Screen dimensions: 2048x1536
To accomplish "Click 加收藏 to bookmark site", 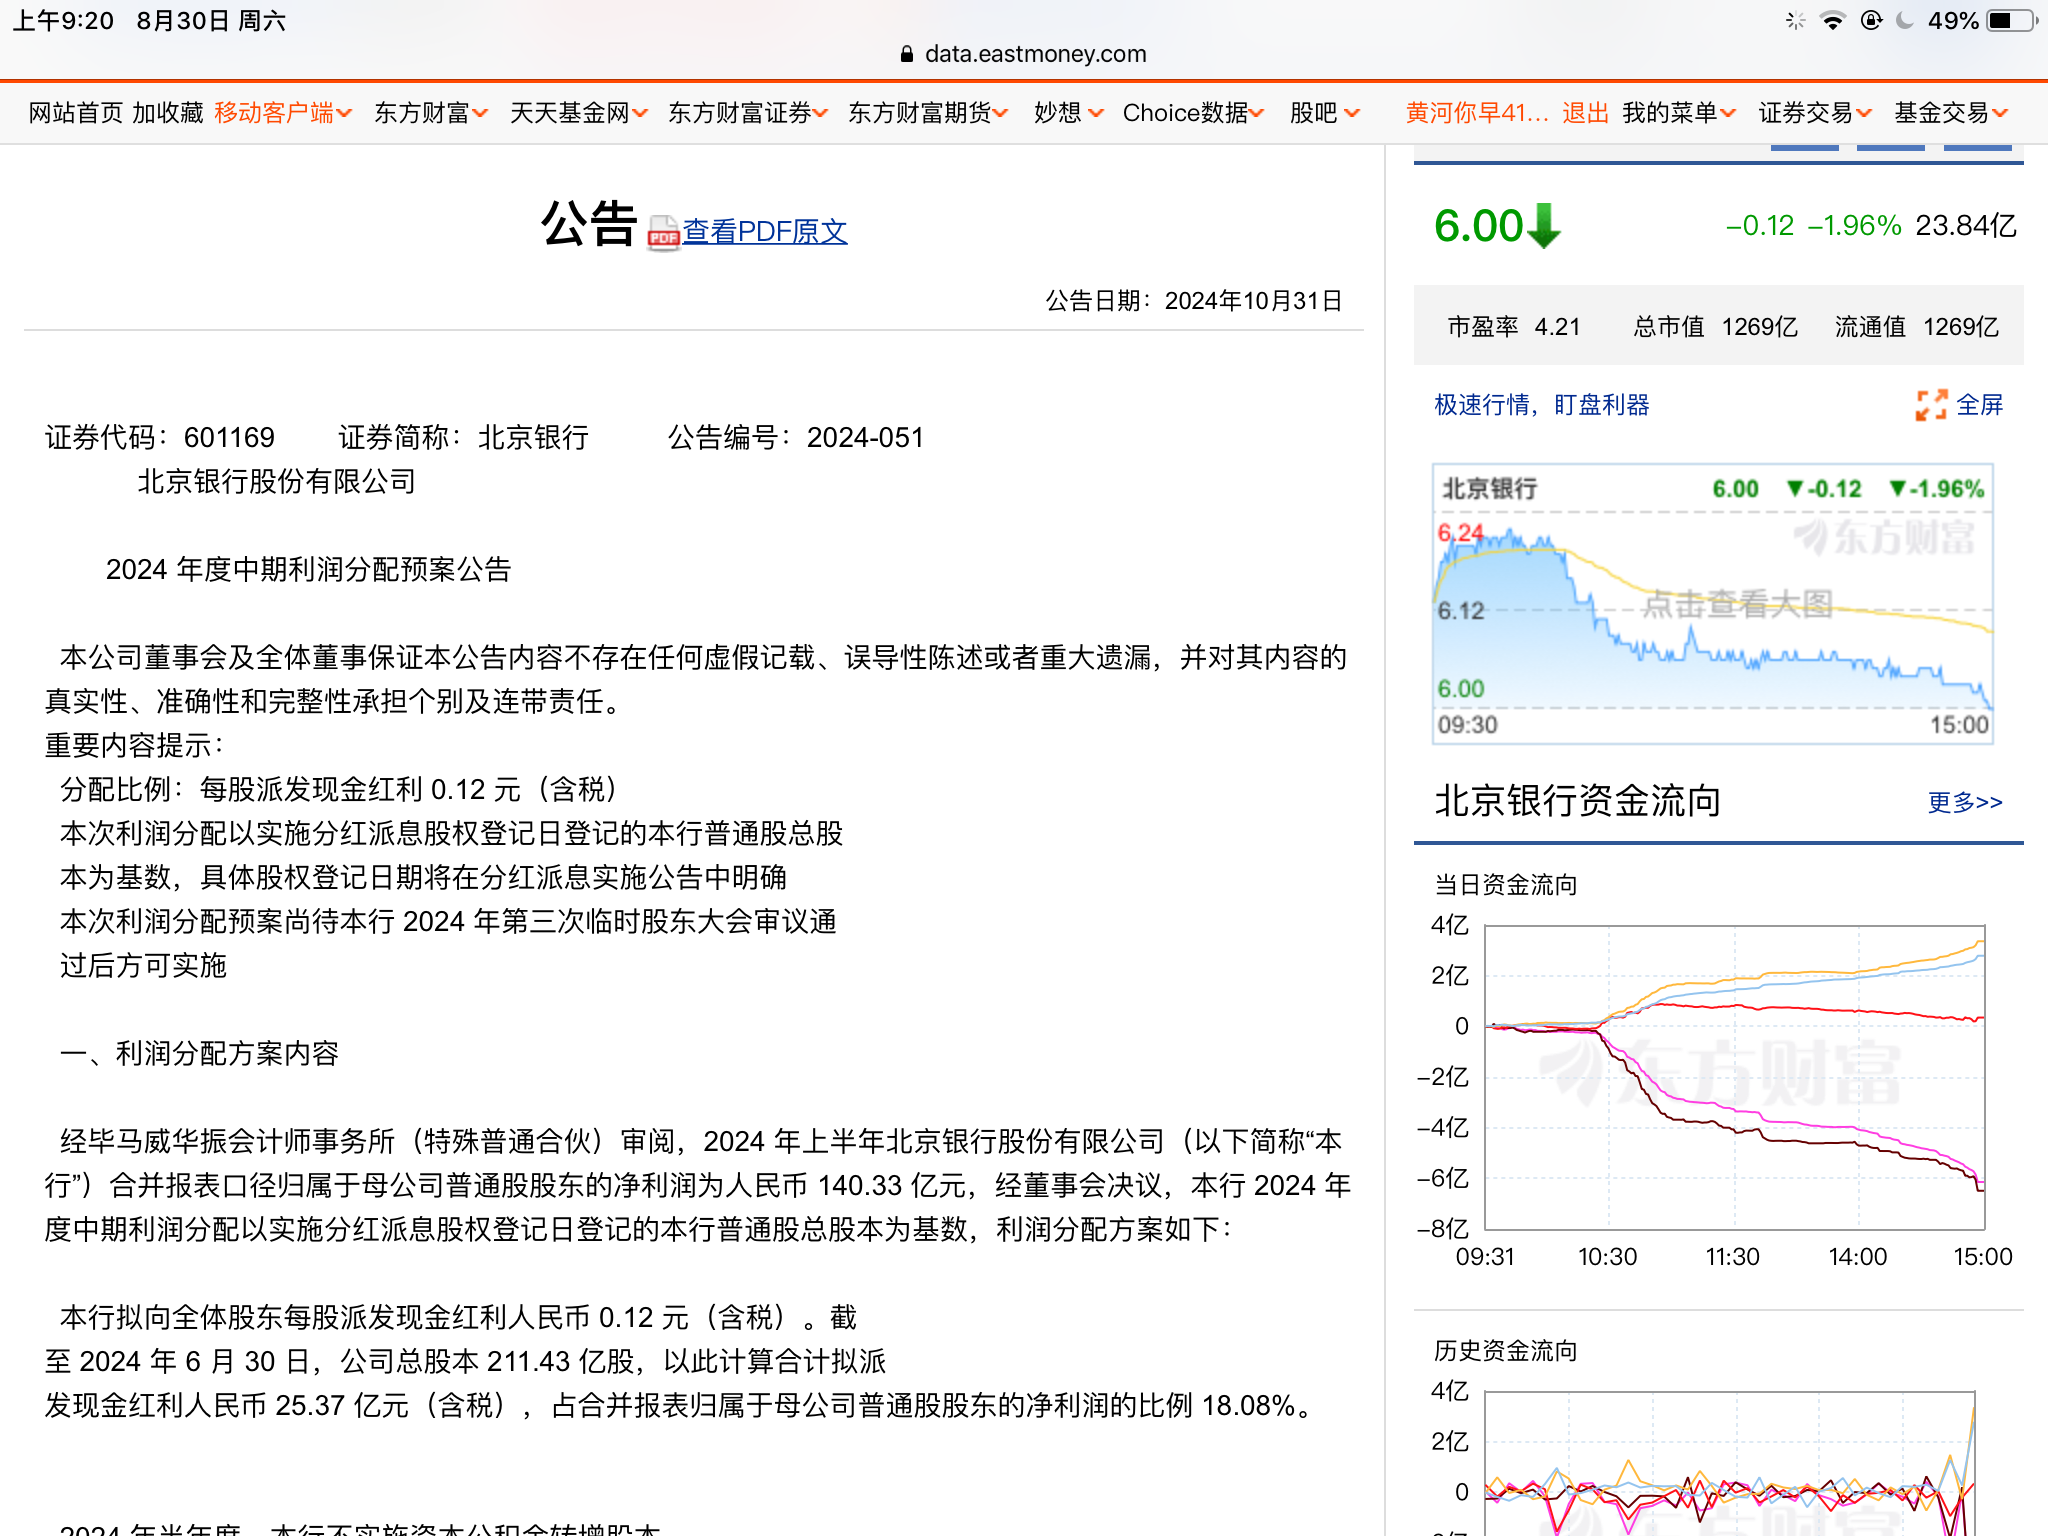I will [x=168, y=113].
